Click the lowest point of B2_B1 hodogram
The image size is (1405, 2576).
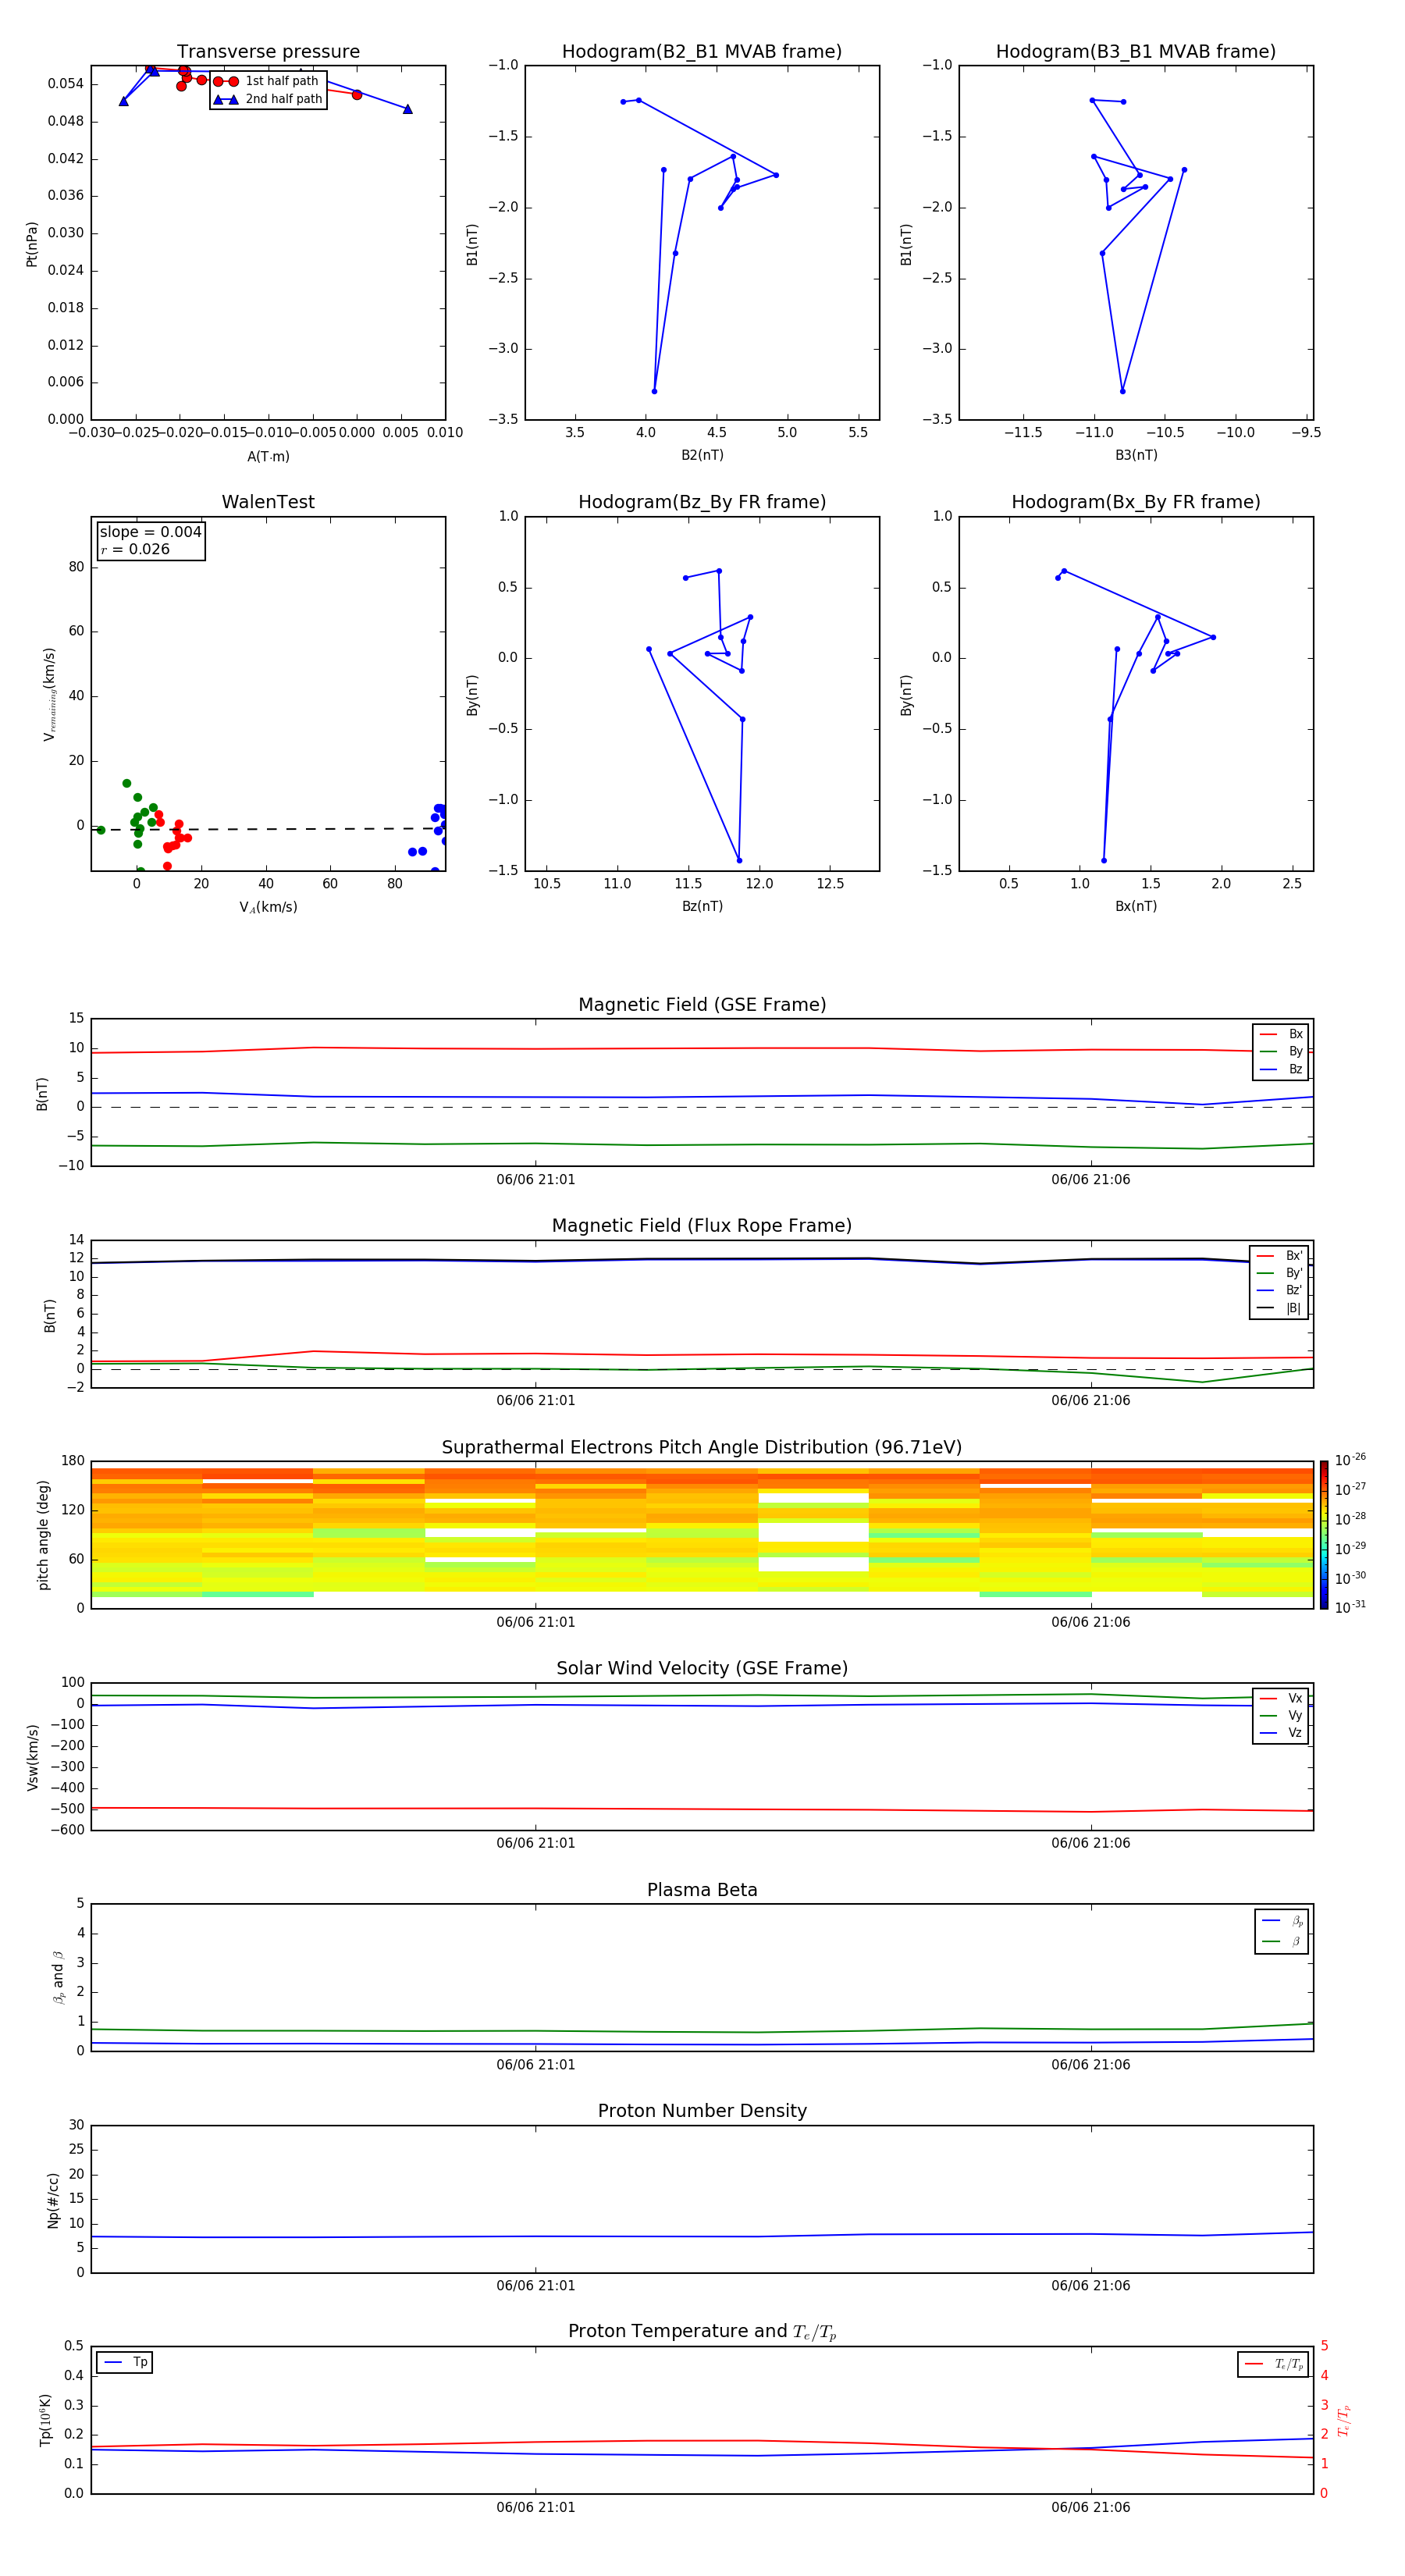pos(654,391)
